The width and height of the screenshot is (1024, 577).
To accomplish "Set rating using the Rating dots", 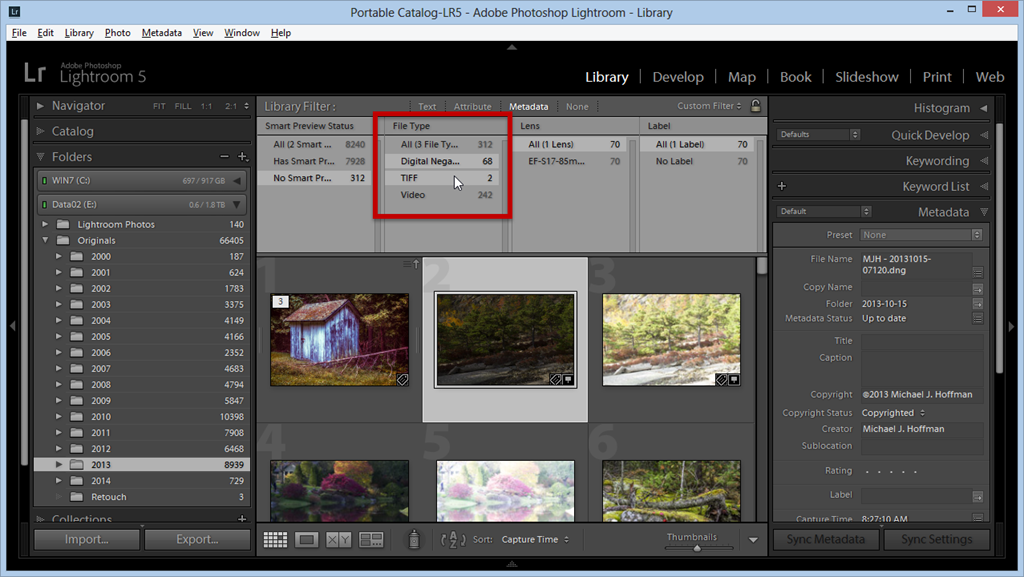I will [x=891, y=471].
